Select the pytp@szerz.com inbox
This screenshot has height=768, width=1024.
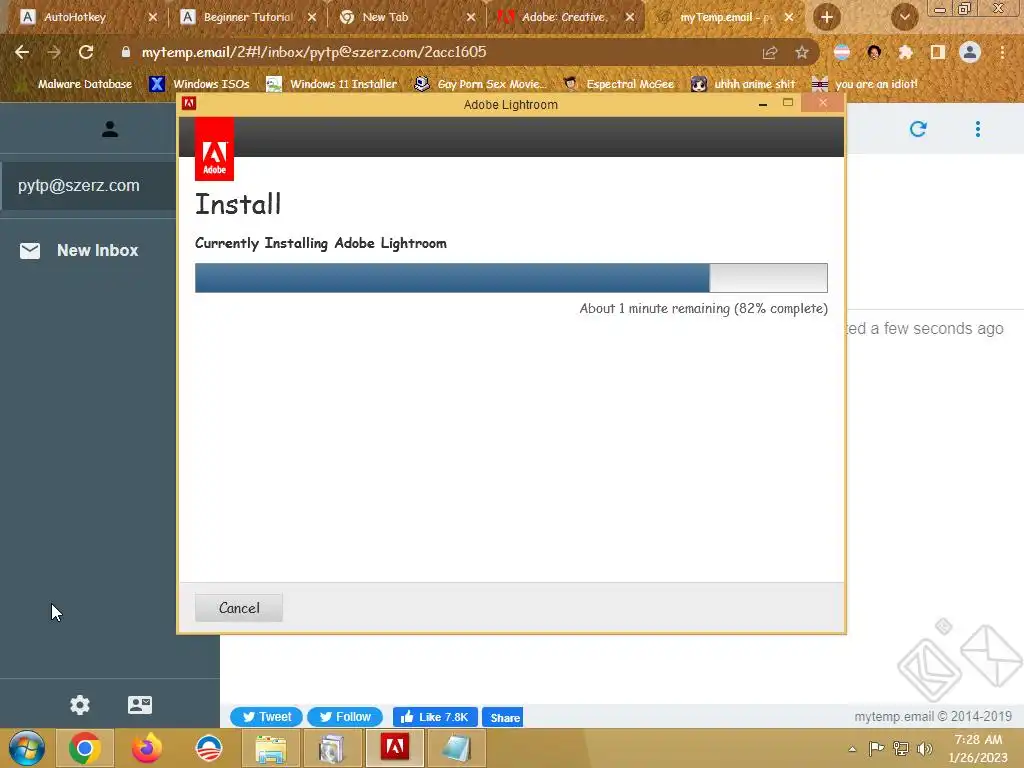click(88, 185)
